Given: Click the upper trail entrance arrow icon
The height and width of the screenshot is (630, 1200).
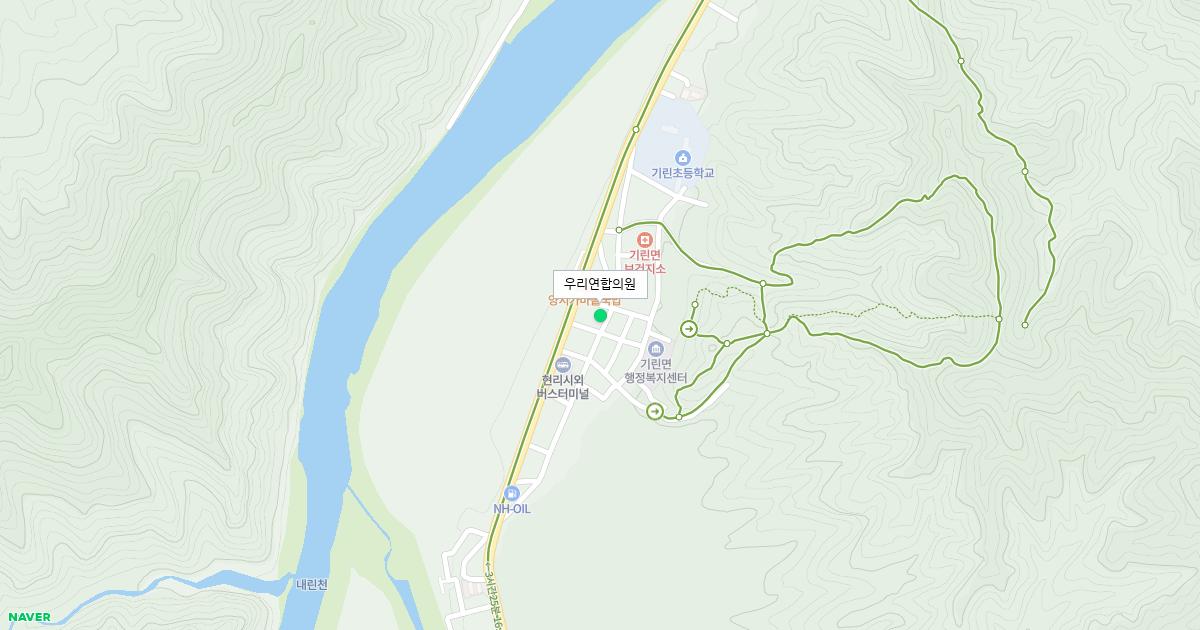Looking at the screenshot, I should point(689,329).
